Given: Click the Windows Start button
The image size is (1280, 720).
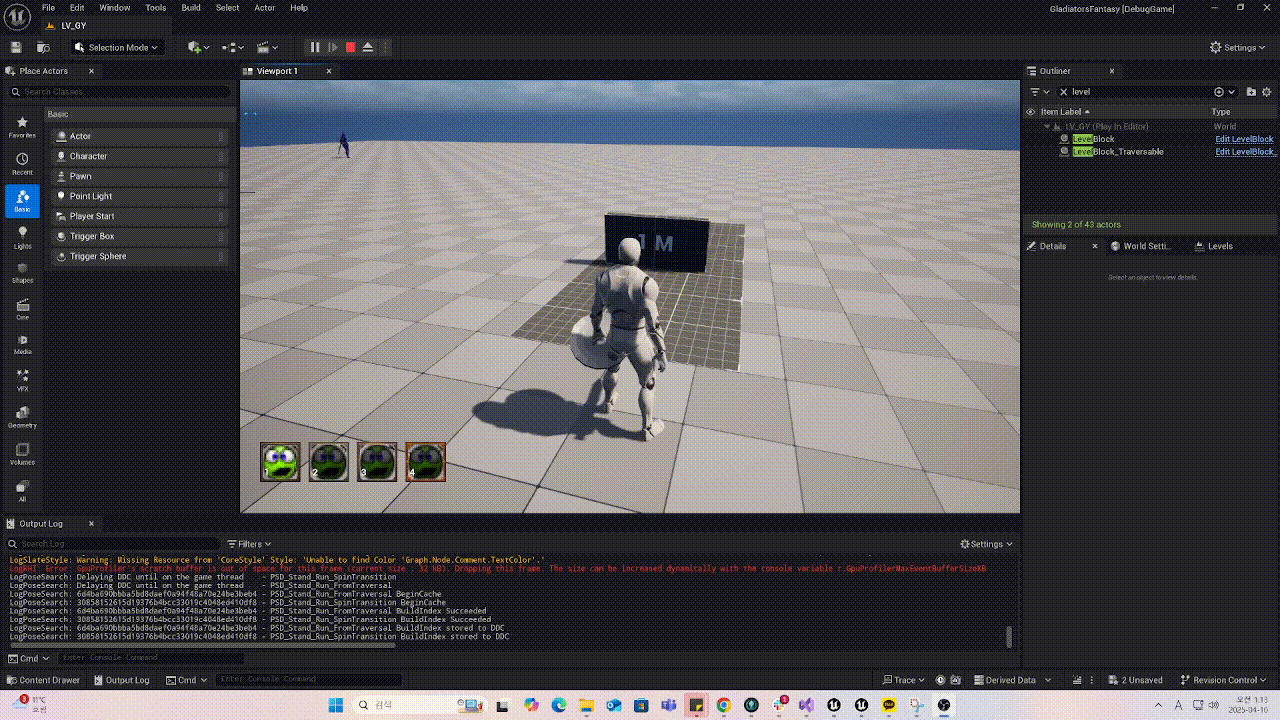Looking at the screenshot, I should tap(334, 705).
